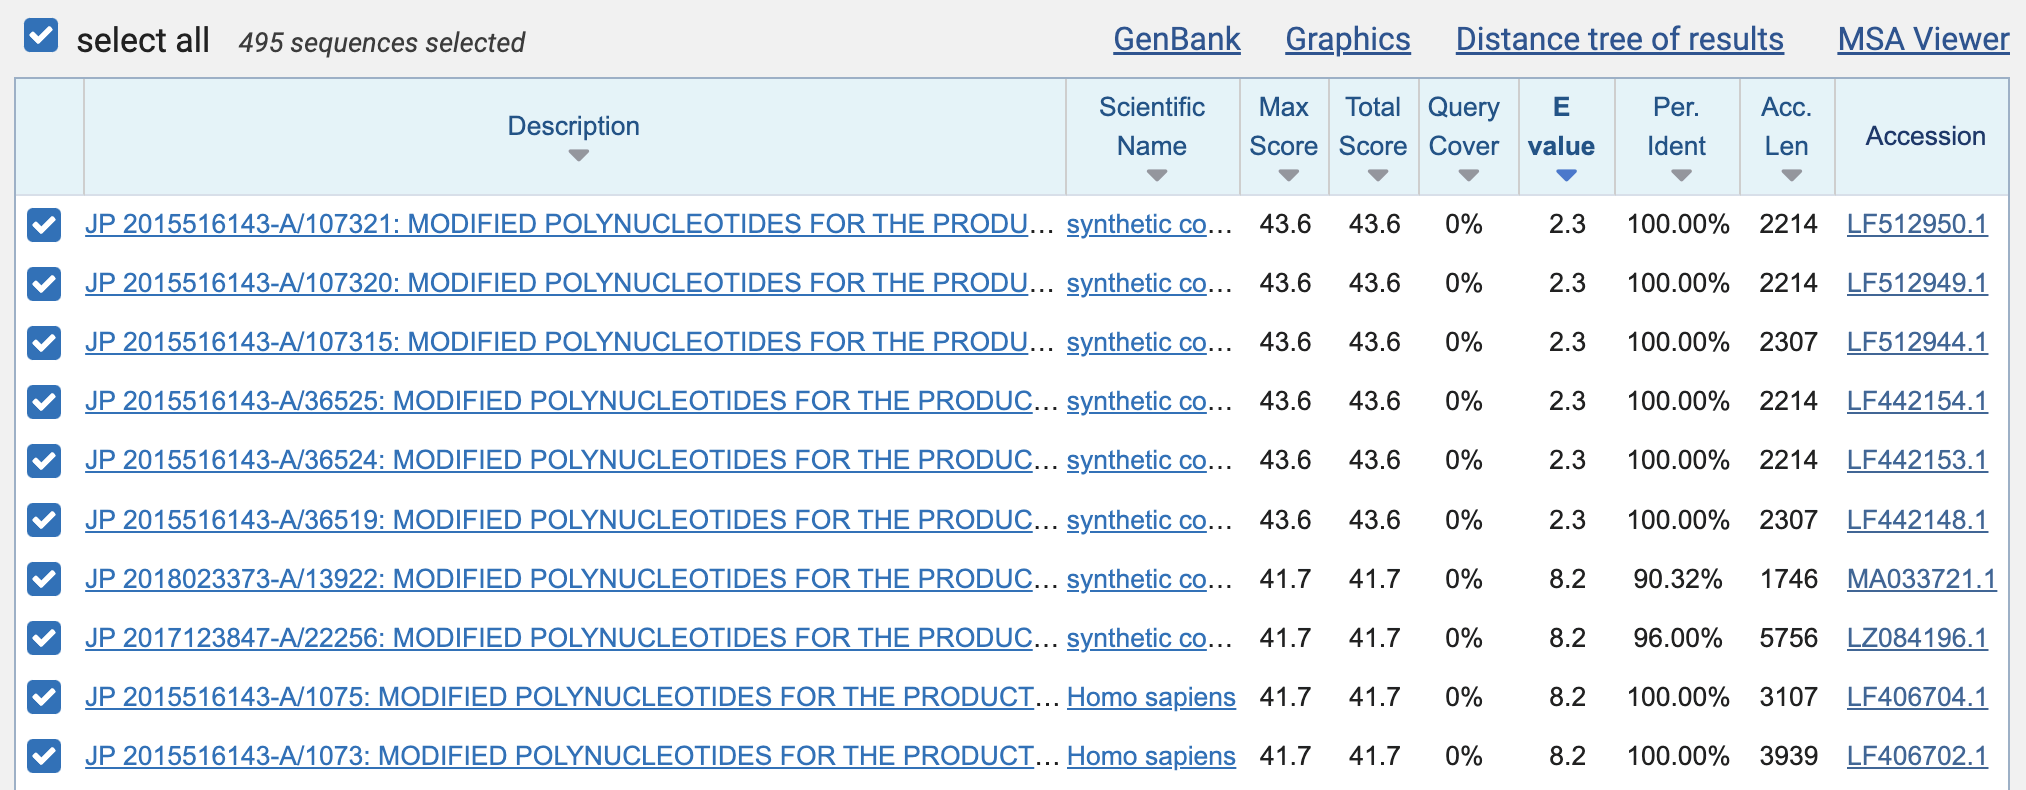Sort by E value arrow icon
Screen dimensions: 2026x790
pyautogui.click(x=1566, y=176)
